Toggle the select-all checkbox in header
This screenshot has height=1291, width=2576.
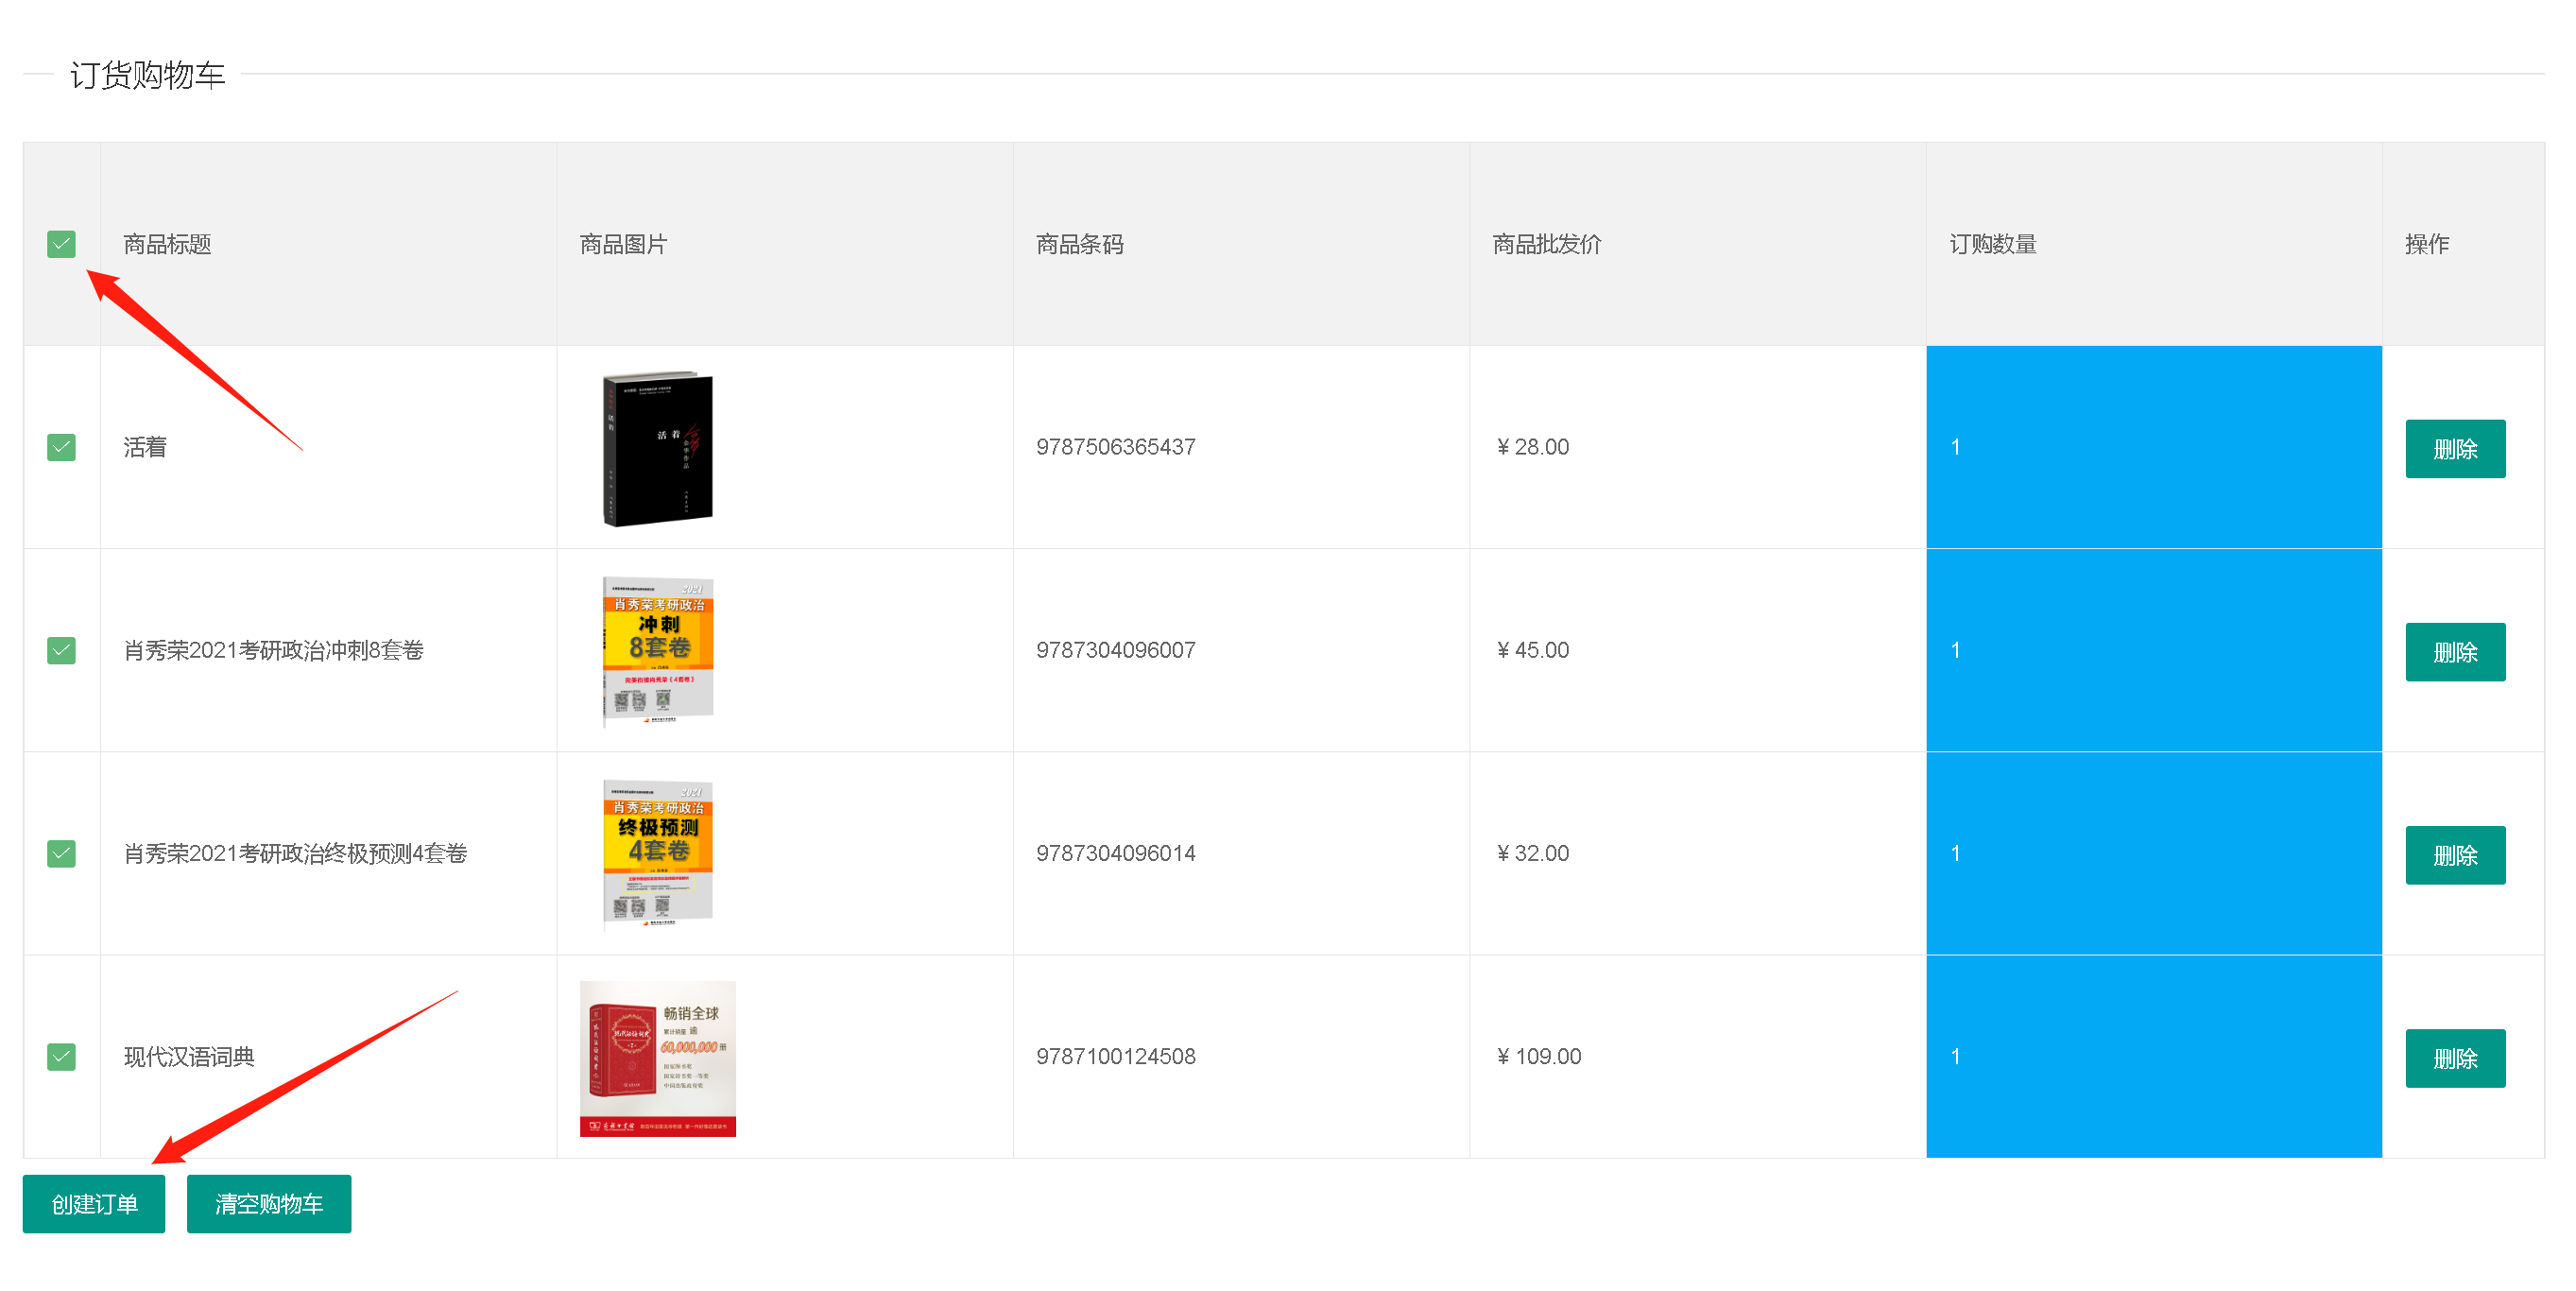[61, 244]
